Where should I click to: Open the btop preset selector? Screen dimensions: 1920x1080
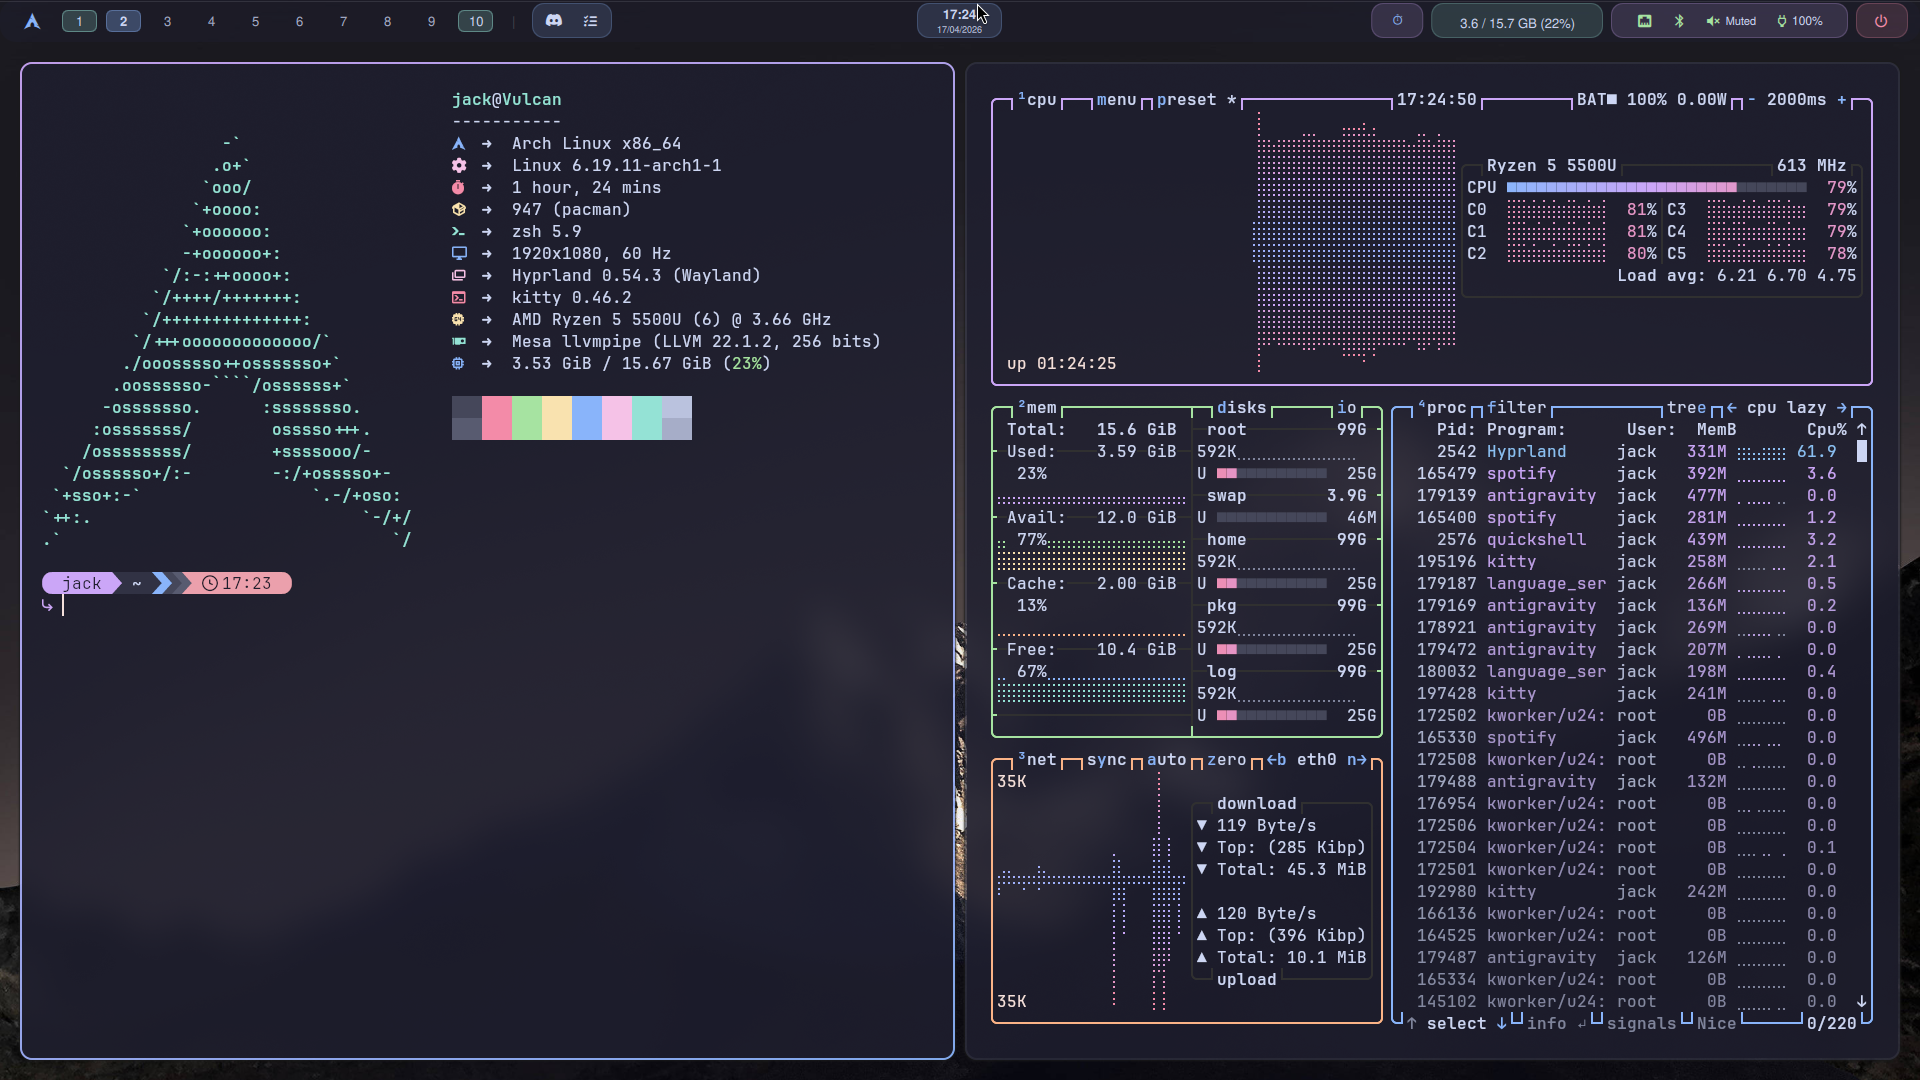[1197, 100]
